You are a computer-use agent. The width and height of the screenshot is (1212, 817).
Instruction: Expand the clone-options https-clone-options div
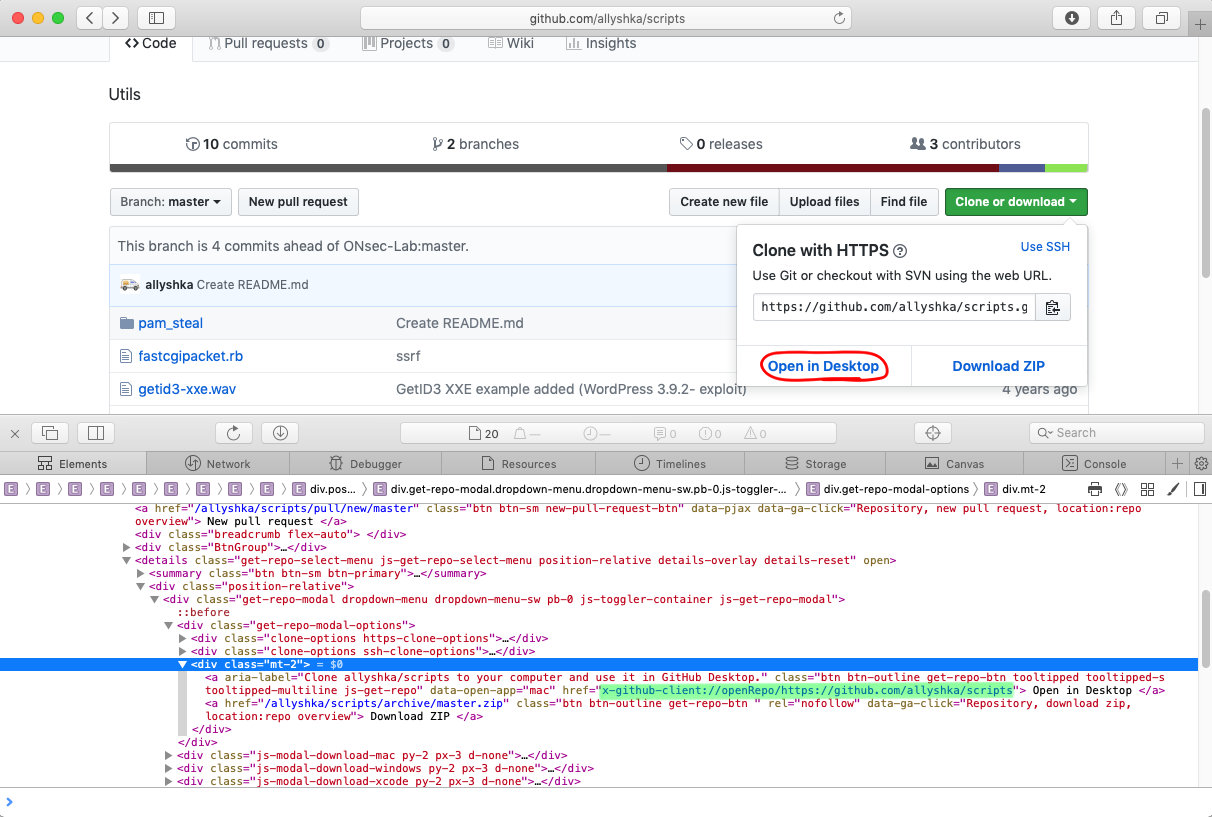coord(182,638)
